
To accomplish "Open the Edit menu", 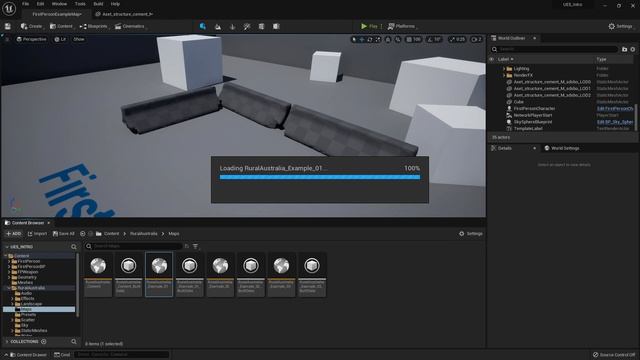I will [x=40, y=4].
